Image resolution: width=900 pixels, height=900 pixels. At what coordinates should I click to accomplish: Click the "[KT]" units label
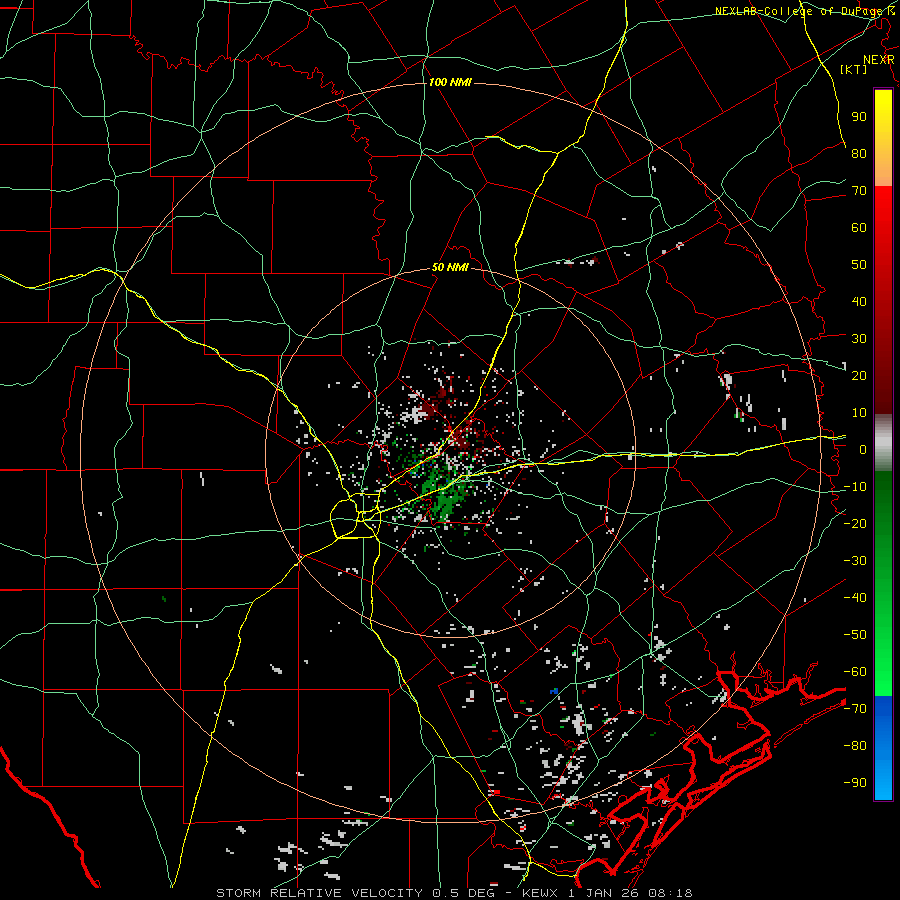tap(854, 69)
